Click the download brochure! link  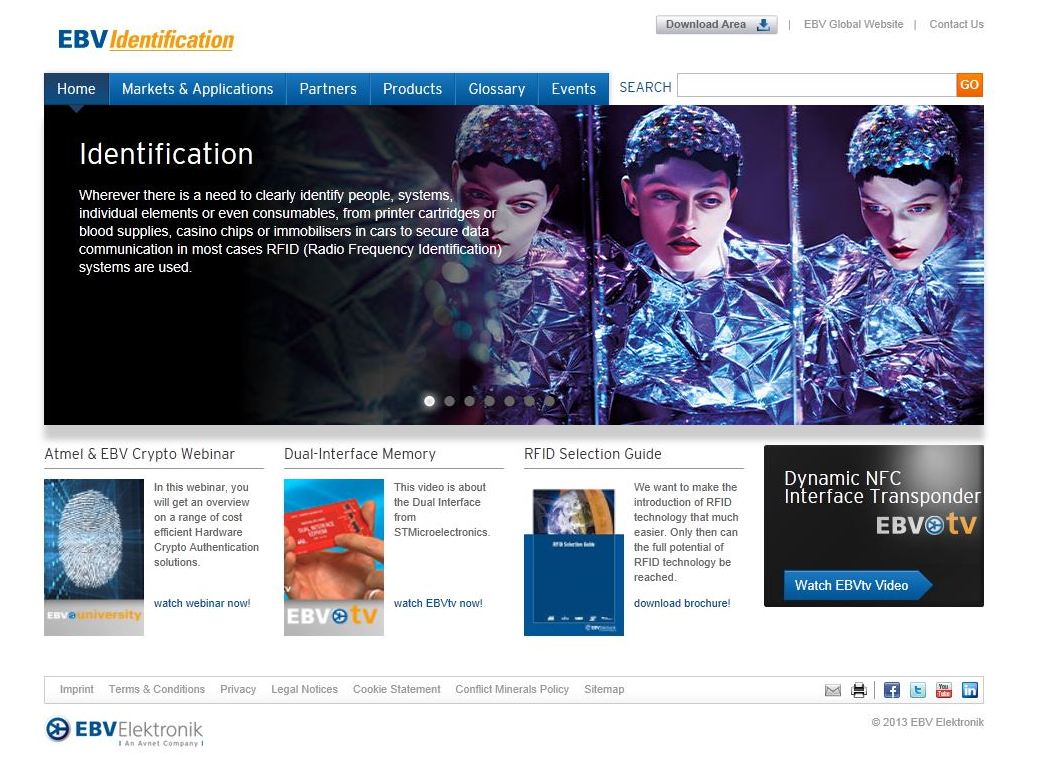[x=682, y=603]
